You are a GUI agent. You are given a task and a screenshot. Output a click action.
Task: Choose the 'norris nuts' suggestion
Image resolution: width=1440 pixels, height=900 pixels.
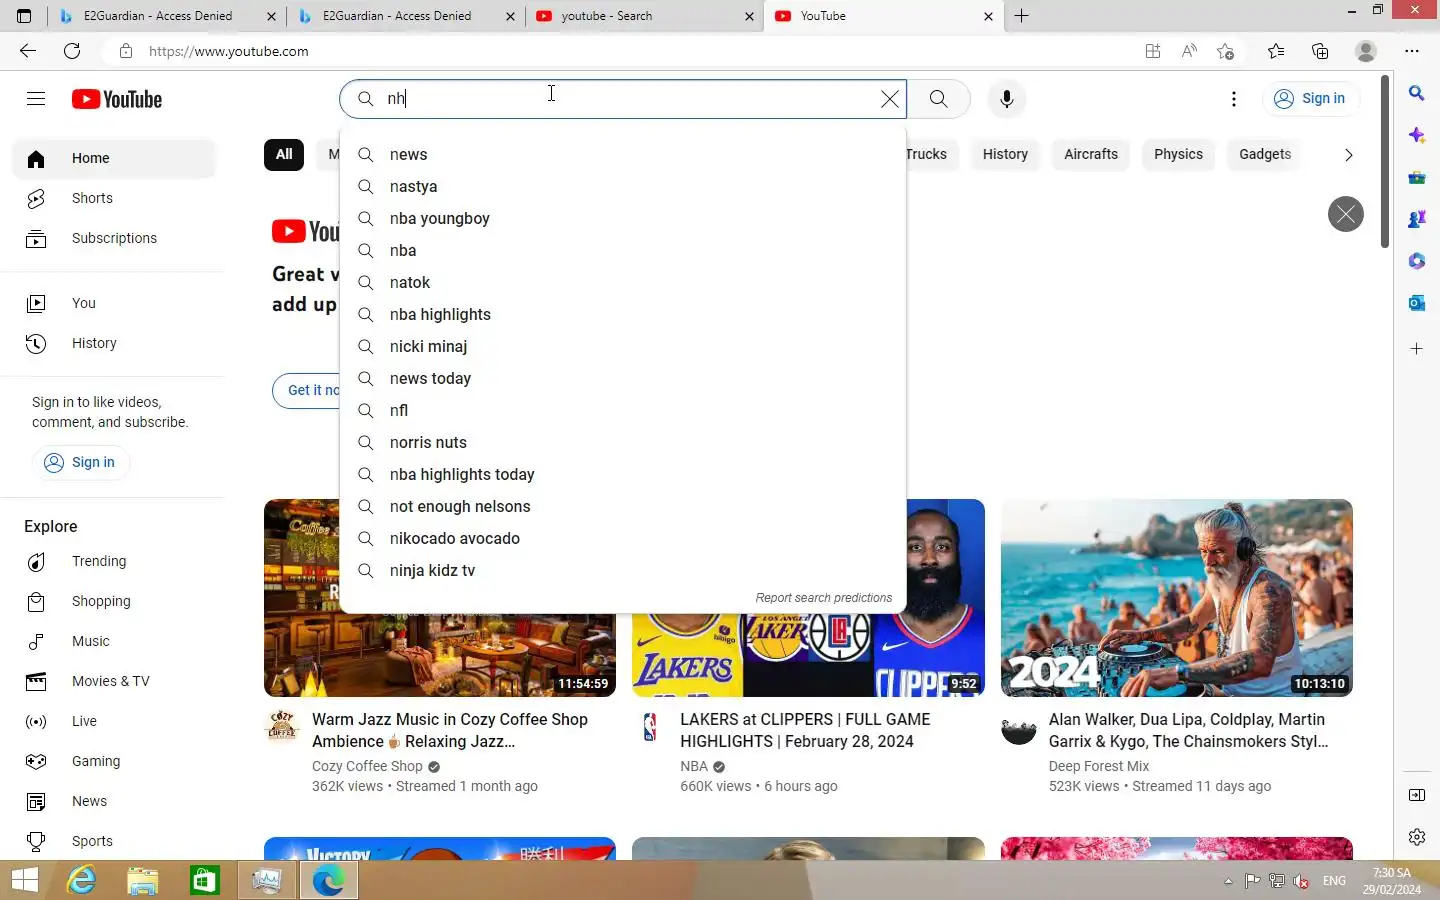[623, 442]
